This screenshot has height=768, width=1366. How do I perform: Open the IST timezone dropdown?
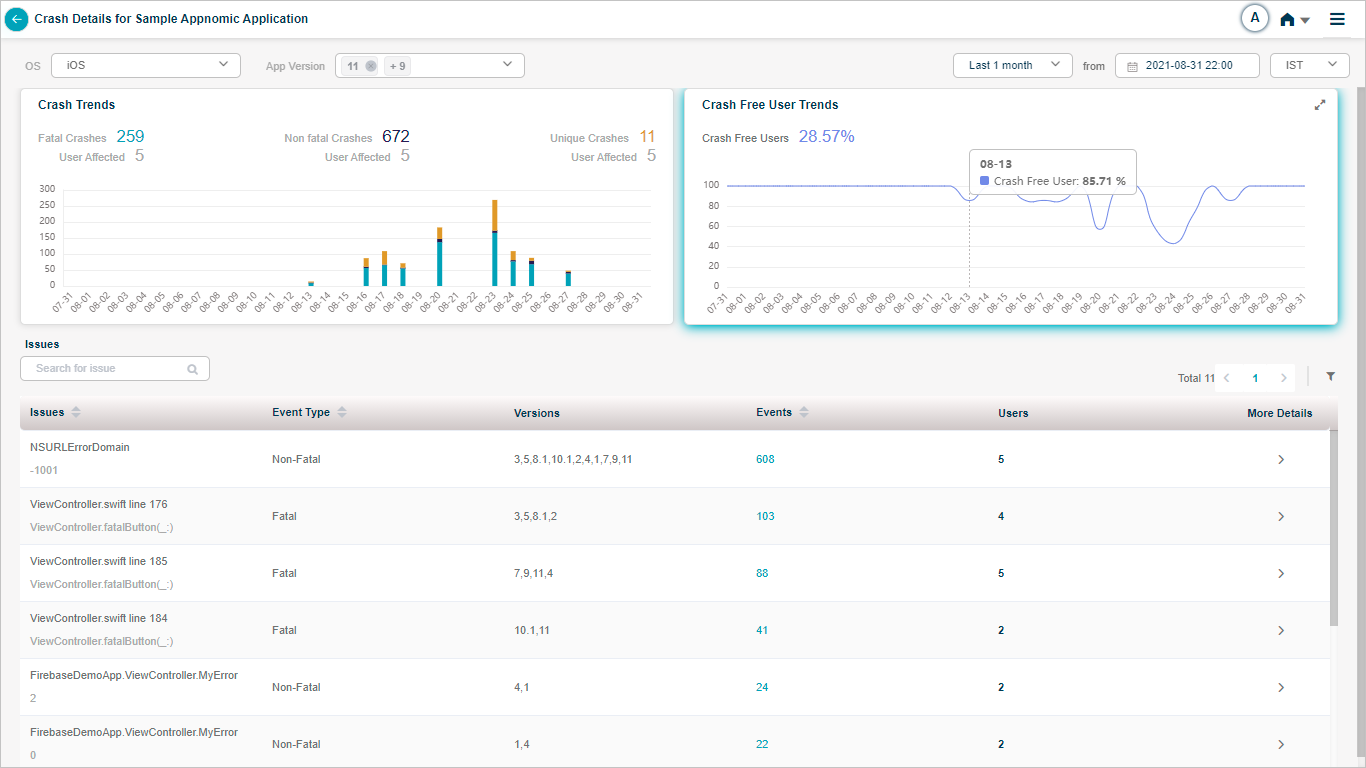[1310, 65]
